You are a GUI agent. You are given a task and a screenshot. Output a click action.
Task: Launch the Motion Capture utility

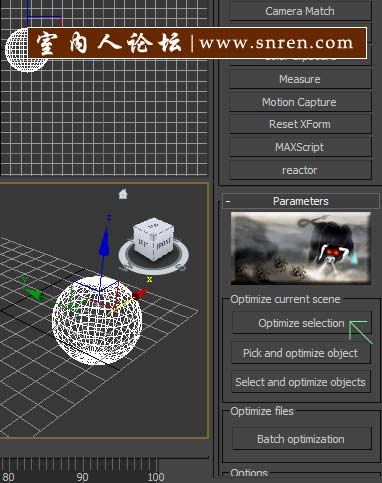[x=300, y=102]
